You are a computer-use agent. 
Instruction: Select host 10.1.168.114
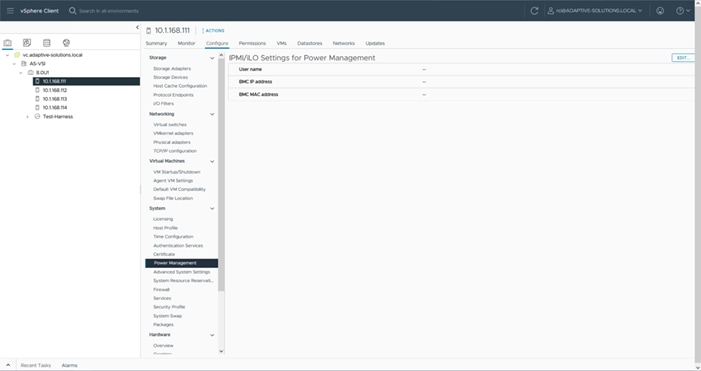[55, 108]
